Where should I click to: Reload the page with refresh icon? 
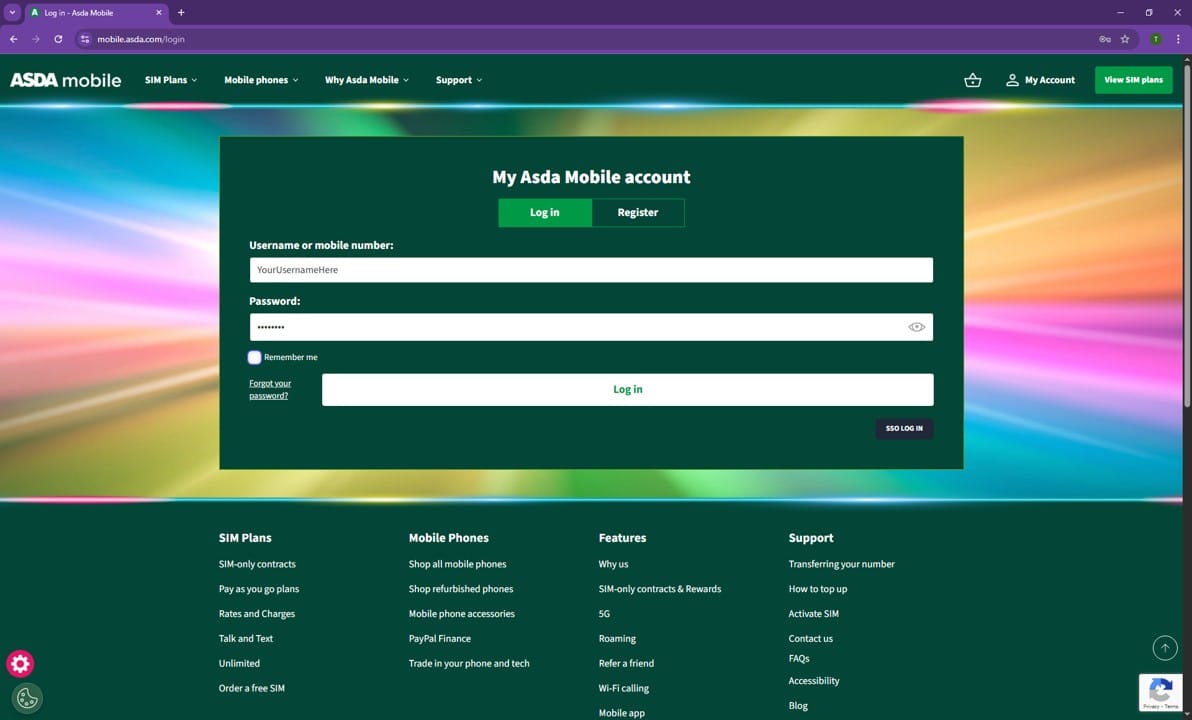58,39
